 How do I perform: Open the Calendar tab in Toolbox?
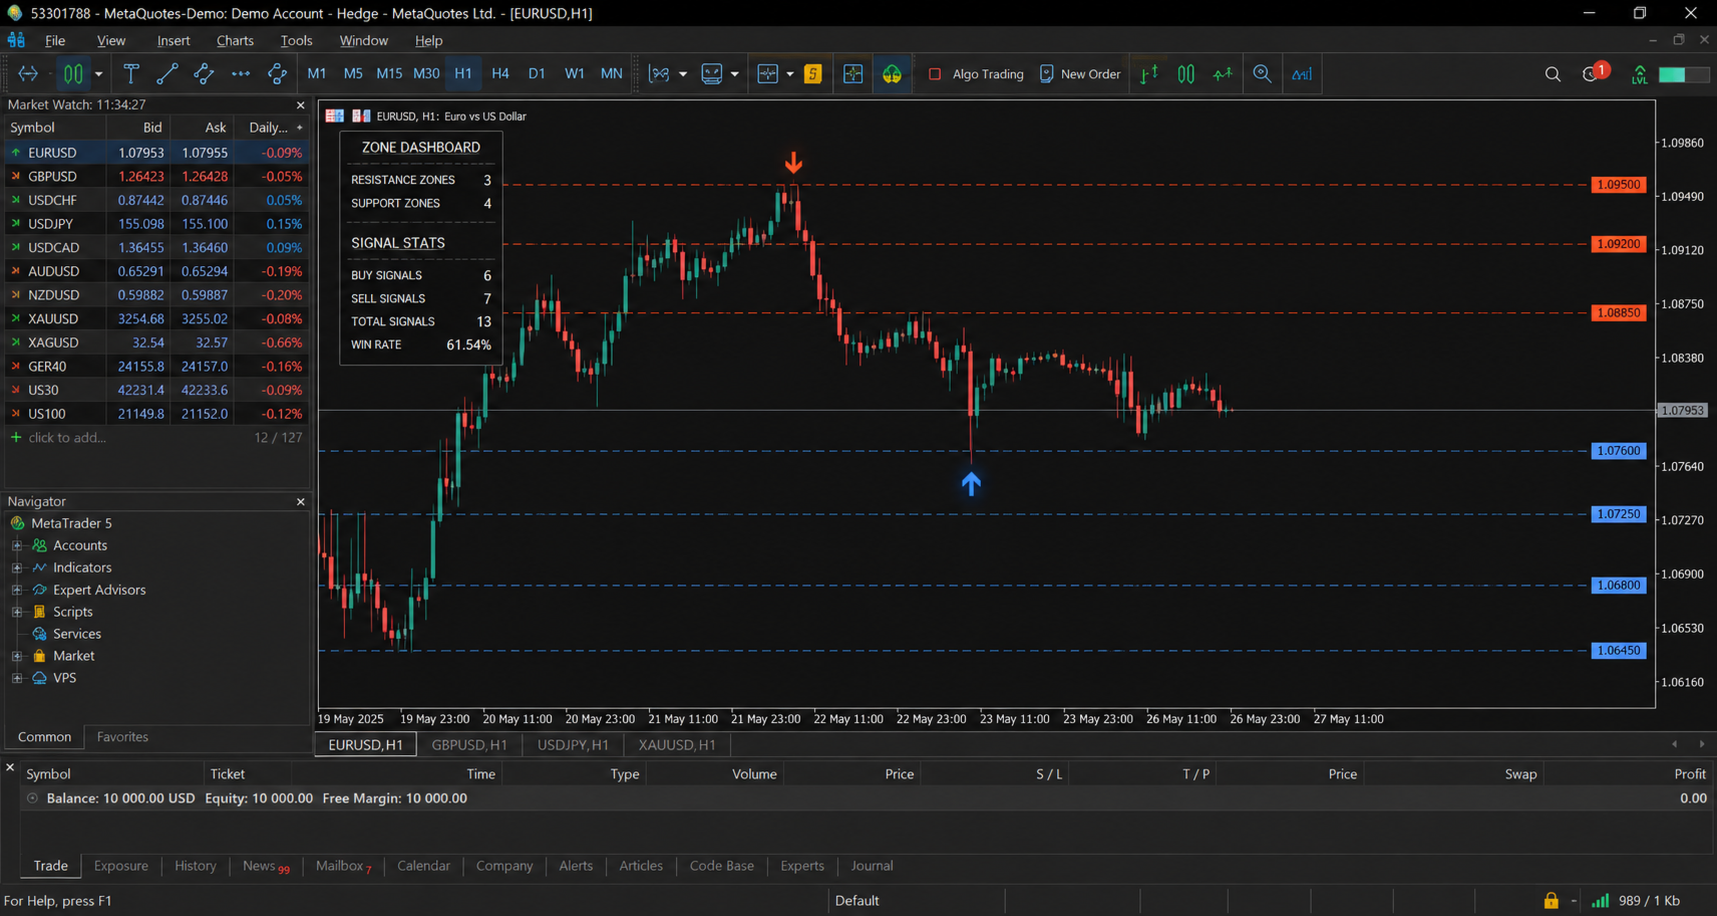(x=423, y=866)
